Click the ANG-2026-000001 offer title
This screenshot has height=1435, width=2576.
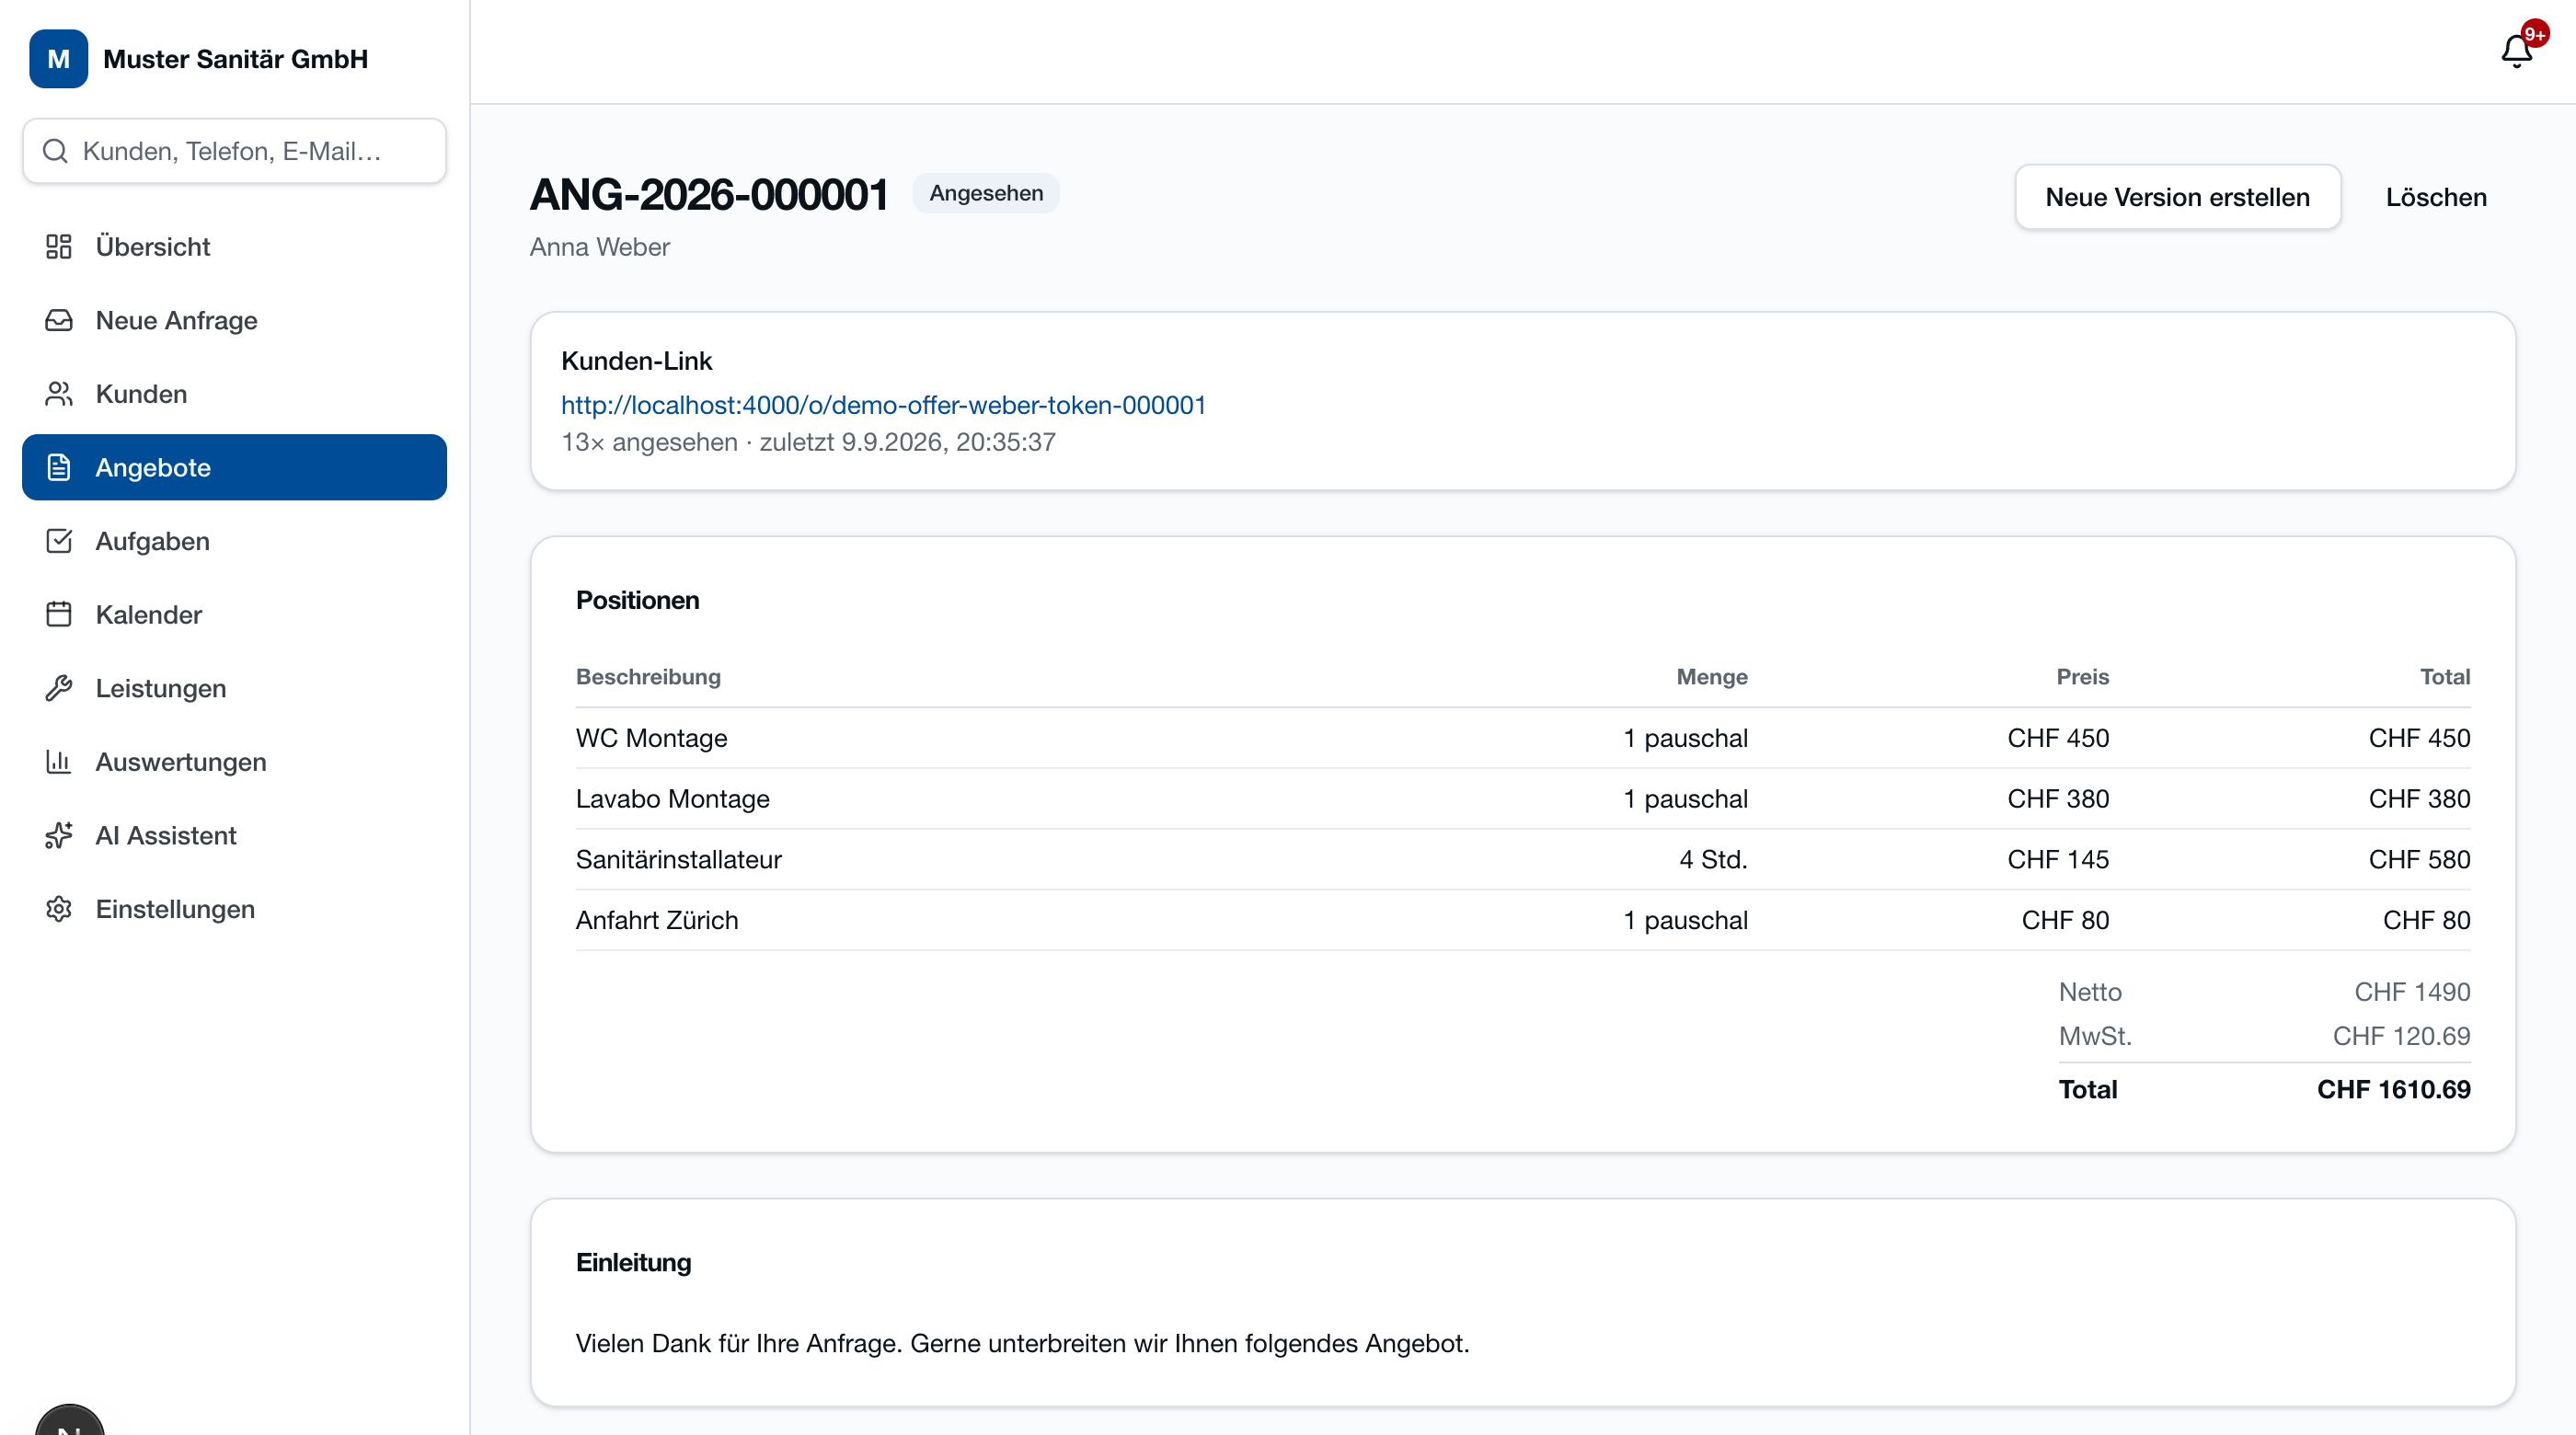[709, 194]
